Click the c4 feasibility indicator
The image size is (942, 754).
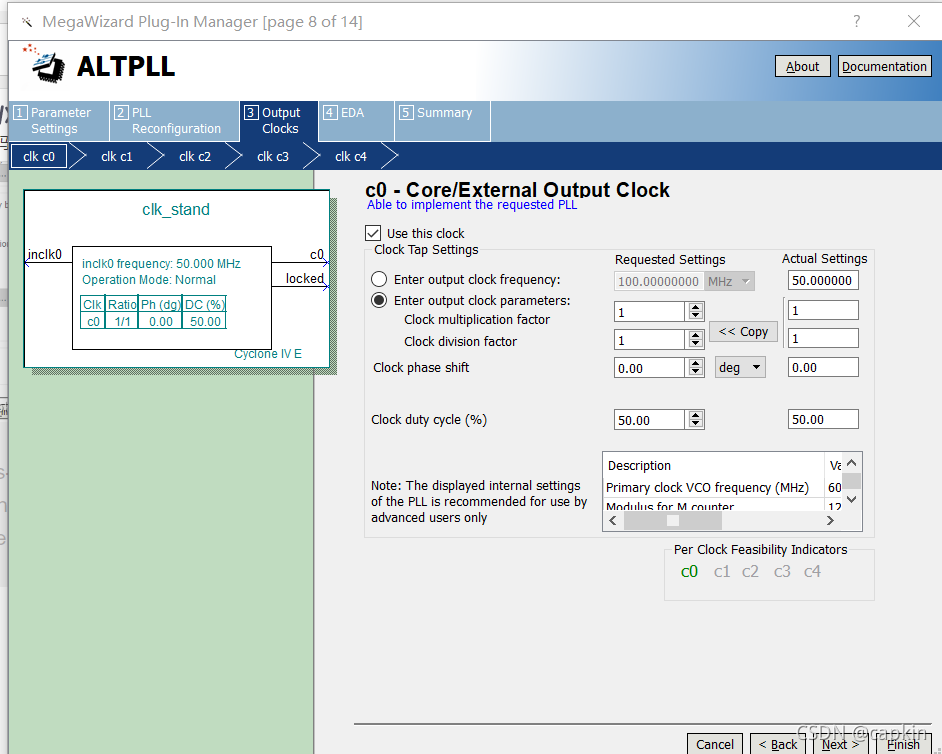(812, 572)
